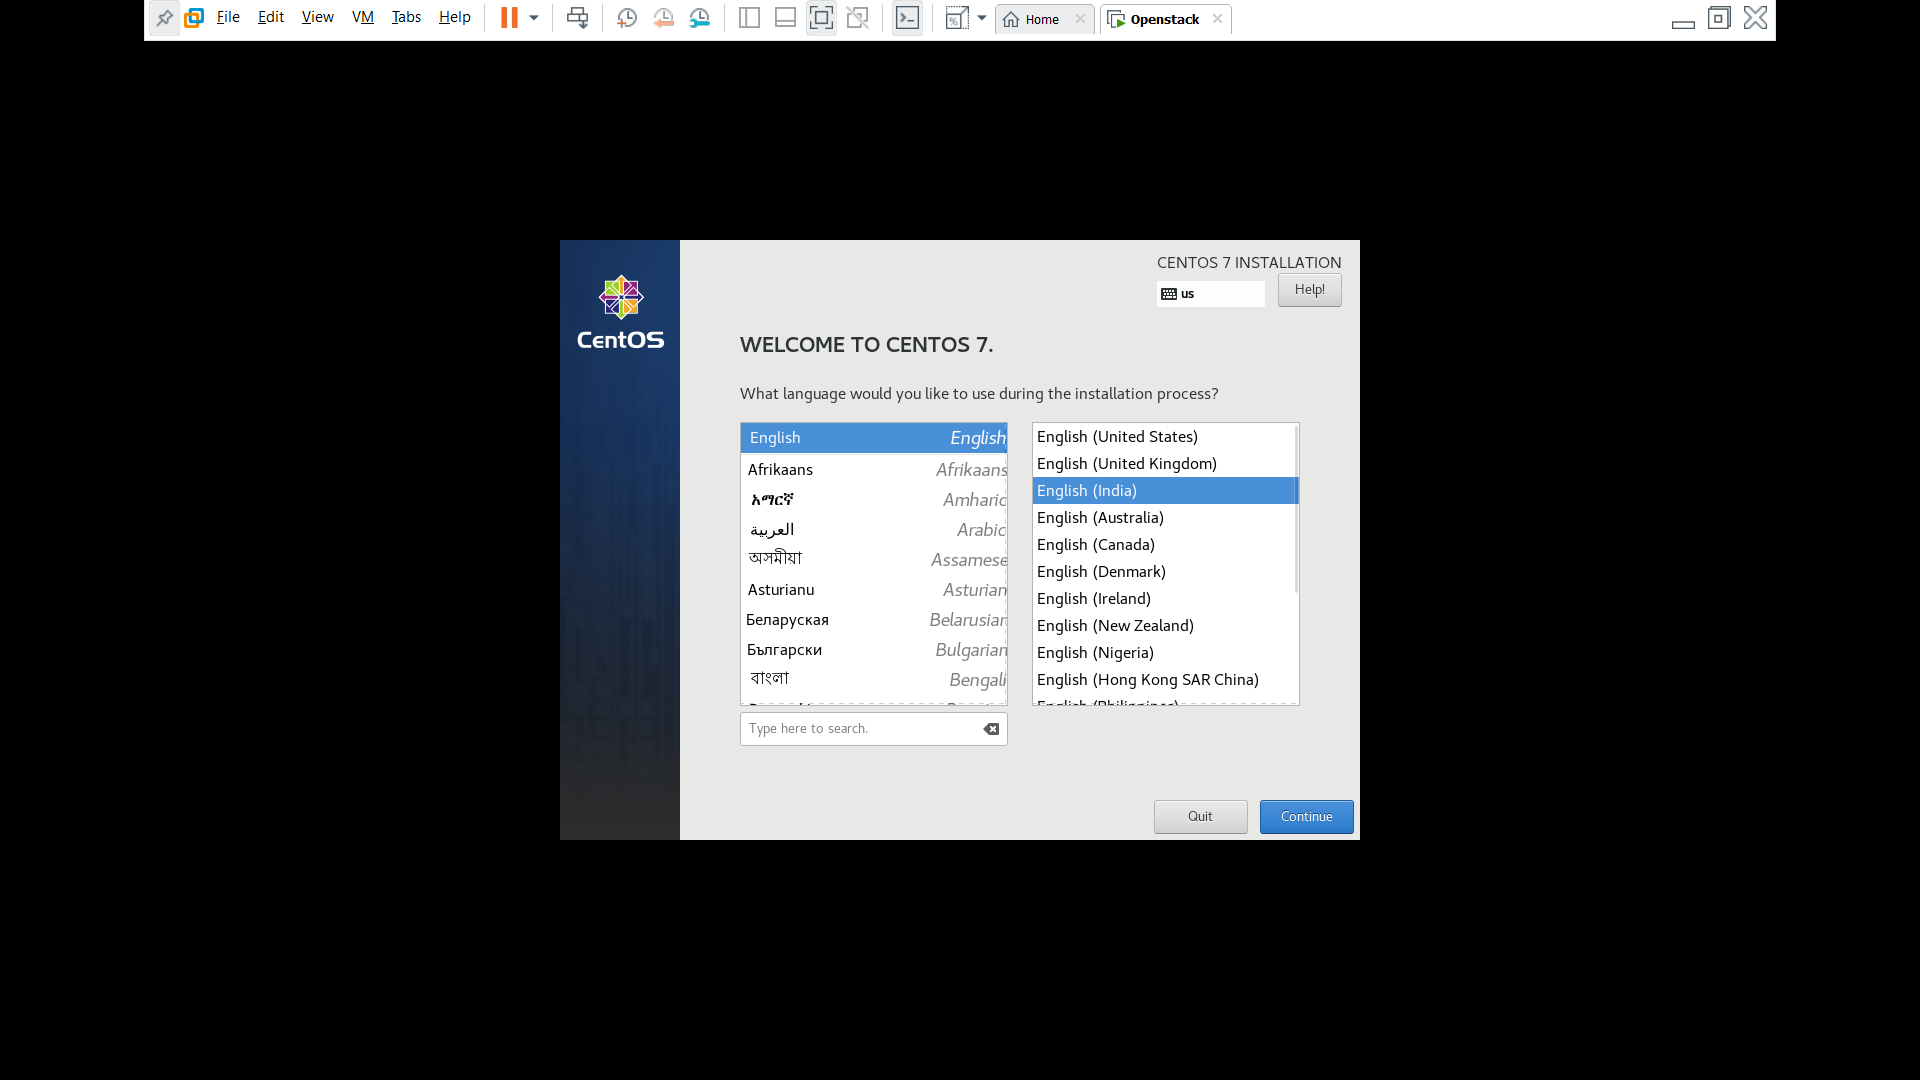
Task: Select English (United Kingdom) locale
Action: tap(1126, 463)
